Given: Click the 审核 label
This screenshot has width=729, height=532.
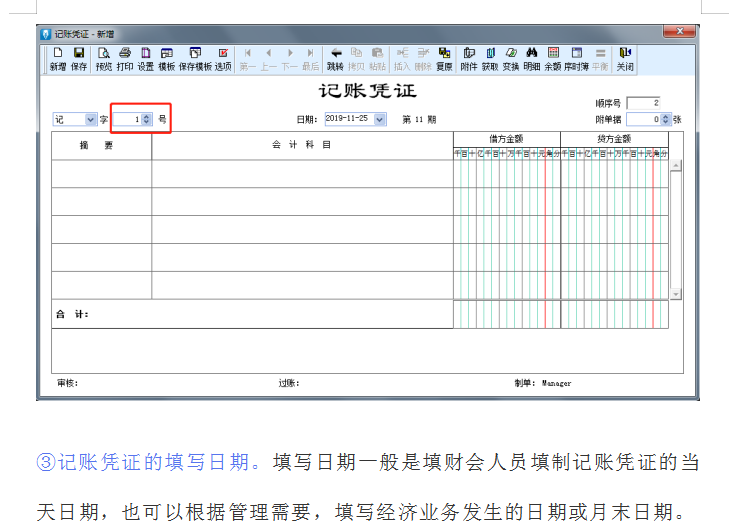Looking at the screenshot, I should coord(67,383).
